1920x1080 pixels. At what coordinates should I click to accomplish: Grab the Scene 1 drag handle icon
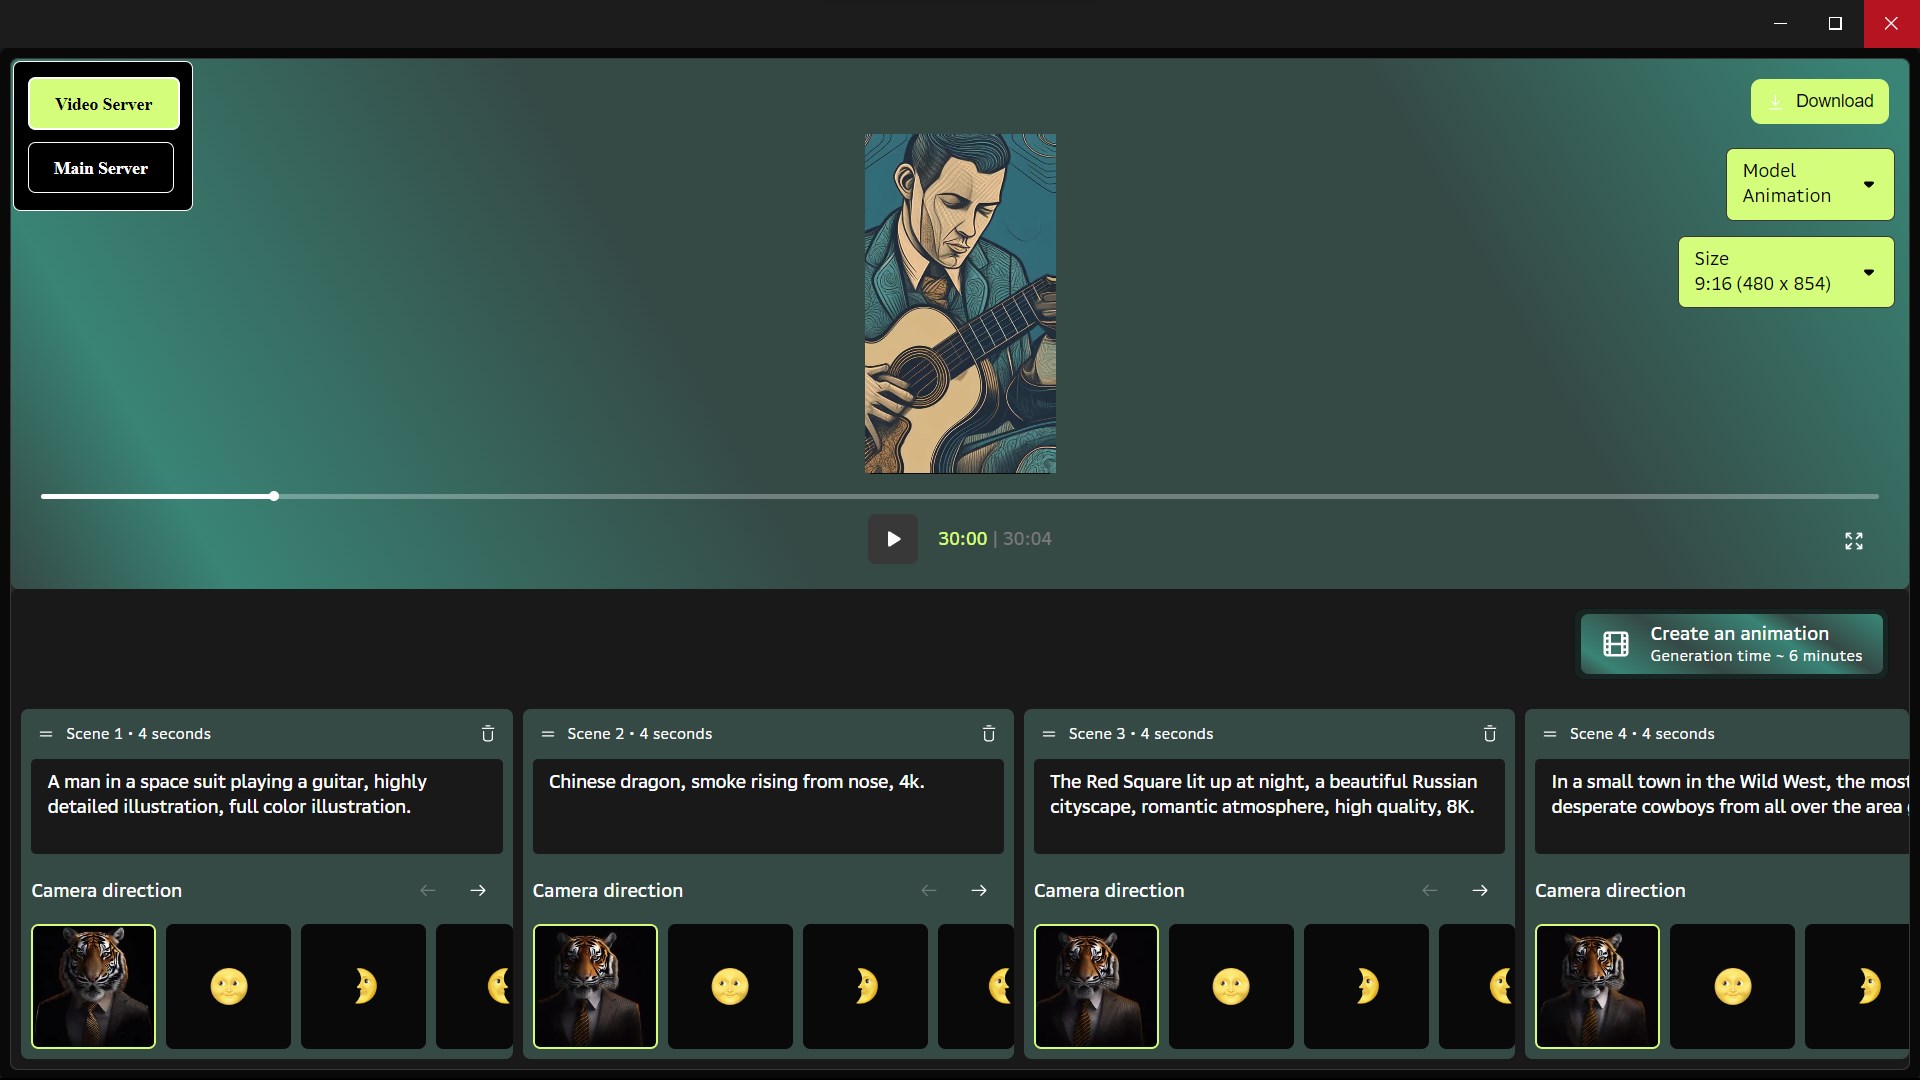pyautogui.click(x=45, y=734)
